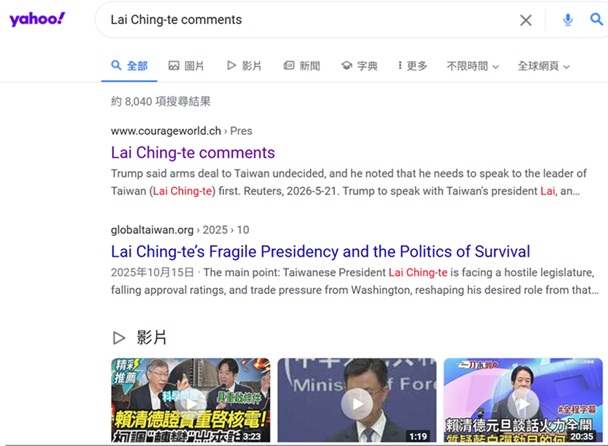This screenshot has height=446, width=608.
Task: Click the Yahoo logo
Action: [37, 19]
